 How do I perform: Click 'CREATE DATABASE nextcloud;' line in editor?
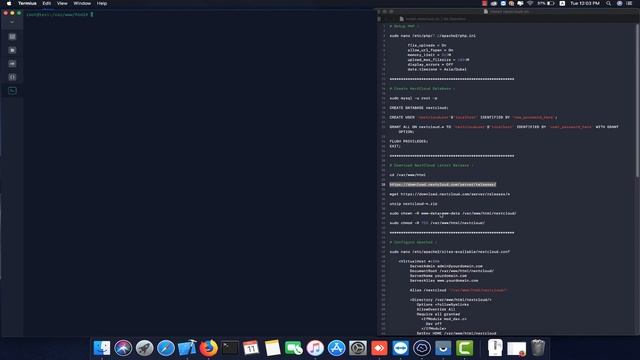click(419, 108)
